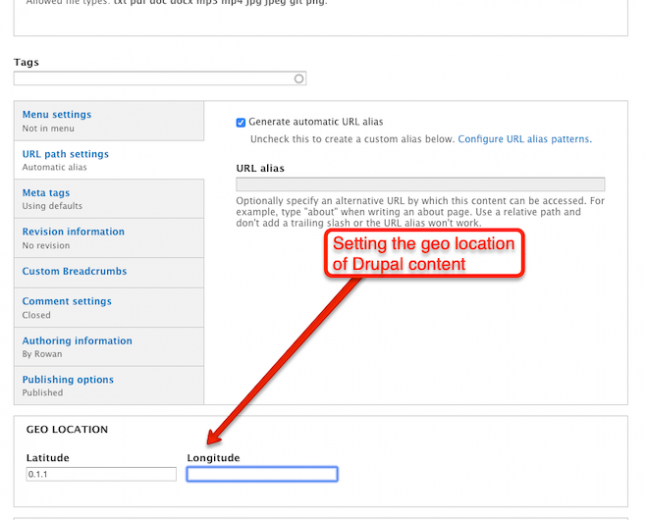Click the Tags autocomplete text field
This screenshot has width=648, height=520.
tap(160, 79)
